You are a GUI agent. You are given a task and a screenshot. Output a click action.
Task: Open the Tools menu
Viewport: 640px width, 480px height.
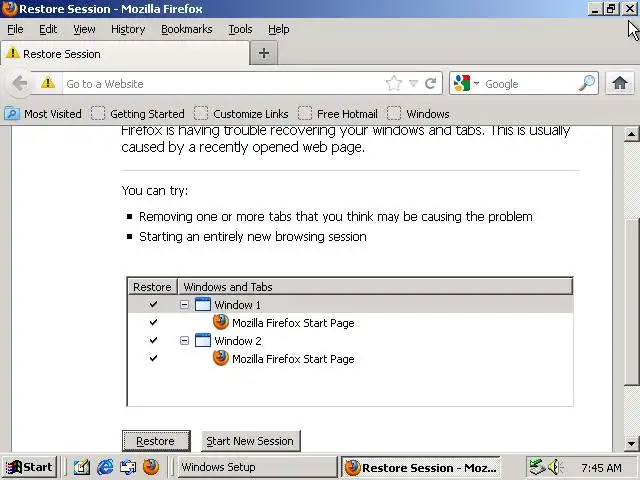[240, 29]
